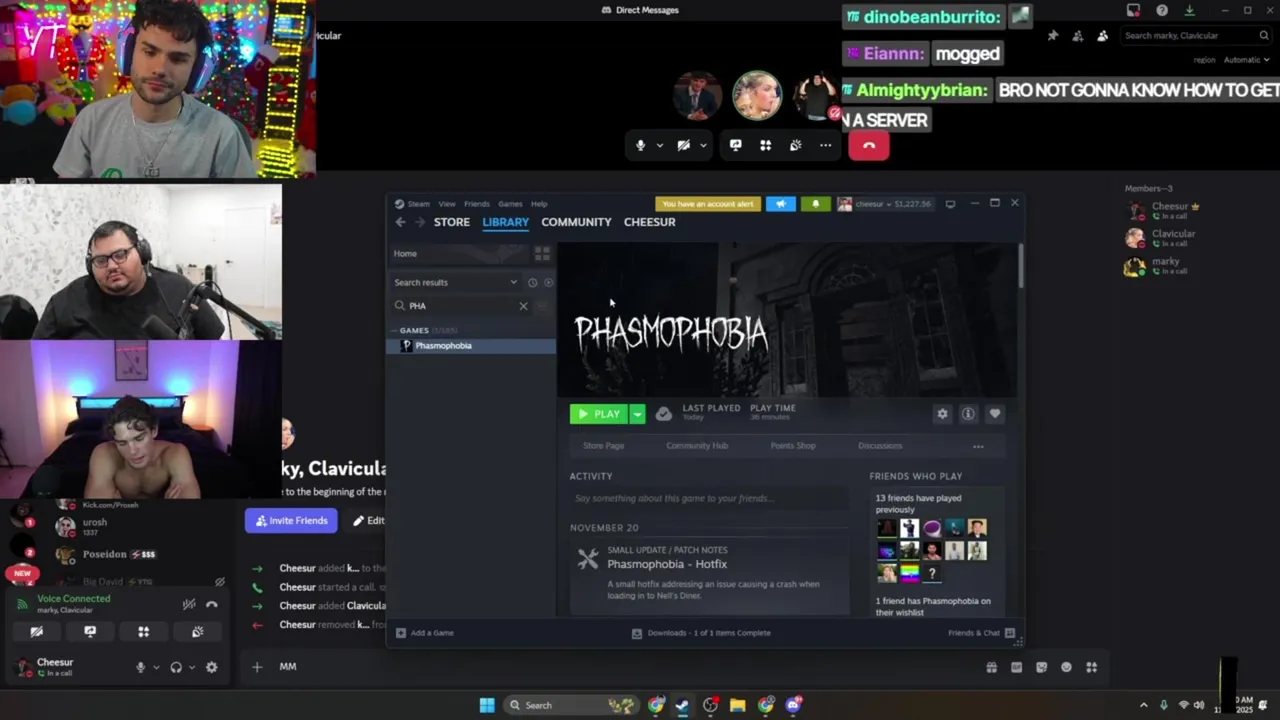Viewport: 1280px width, 720px height.
Task: Open pinned messages in Discord
Action: [1053, 36]
